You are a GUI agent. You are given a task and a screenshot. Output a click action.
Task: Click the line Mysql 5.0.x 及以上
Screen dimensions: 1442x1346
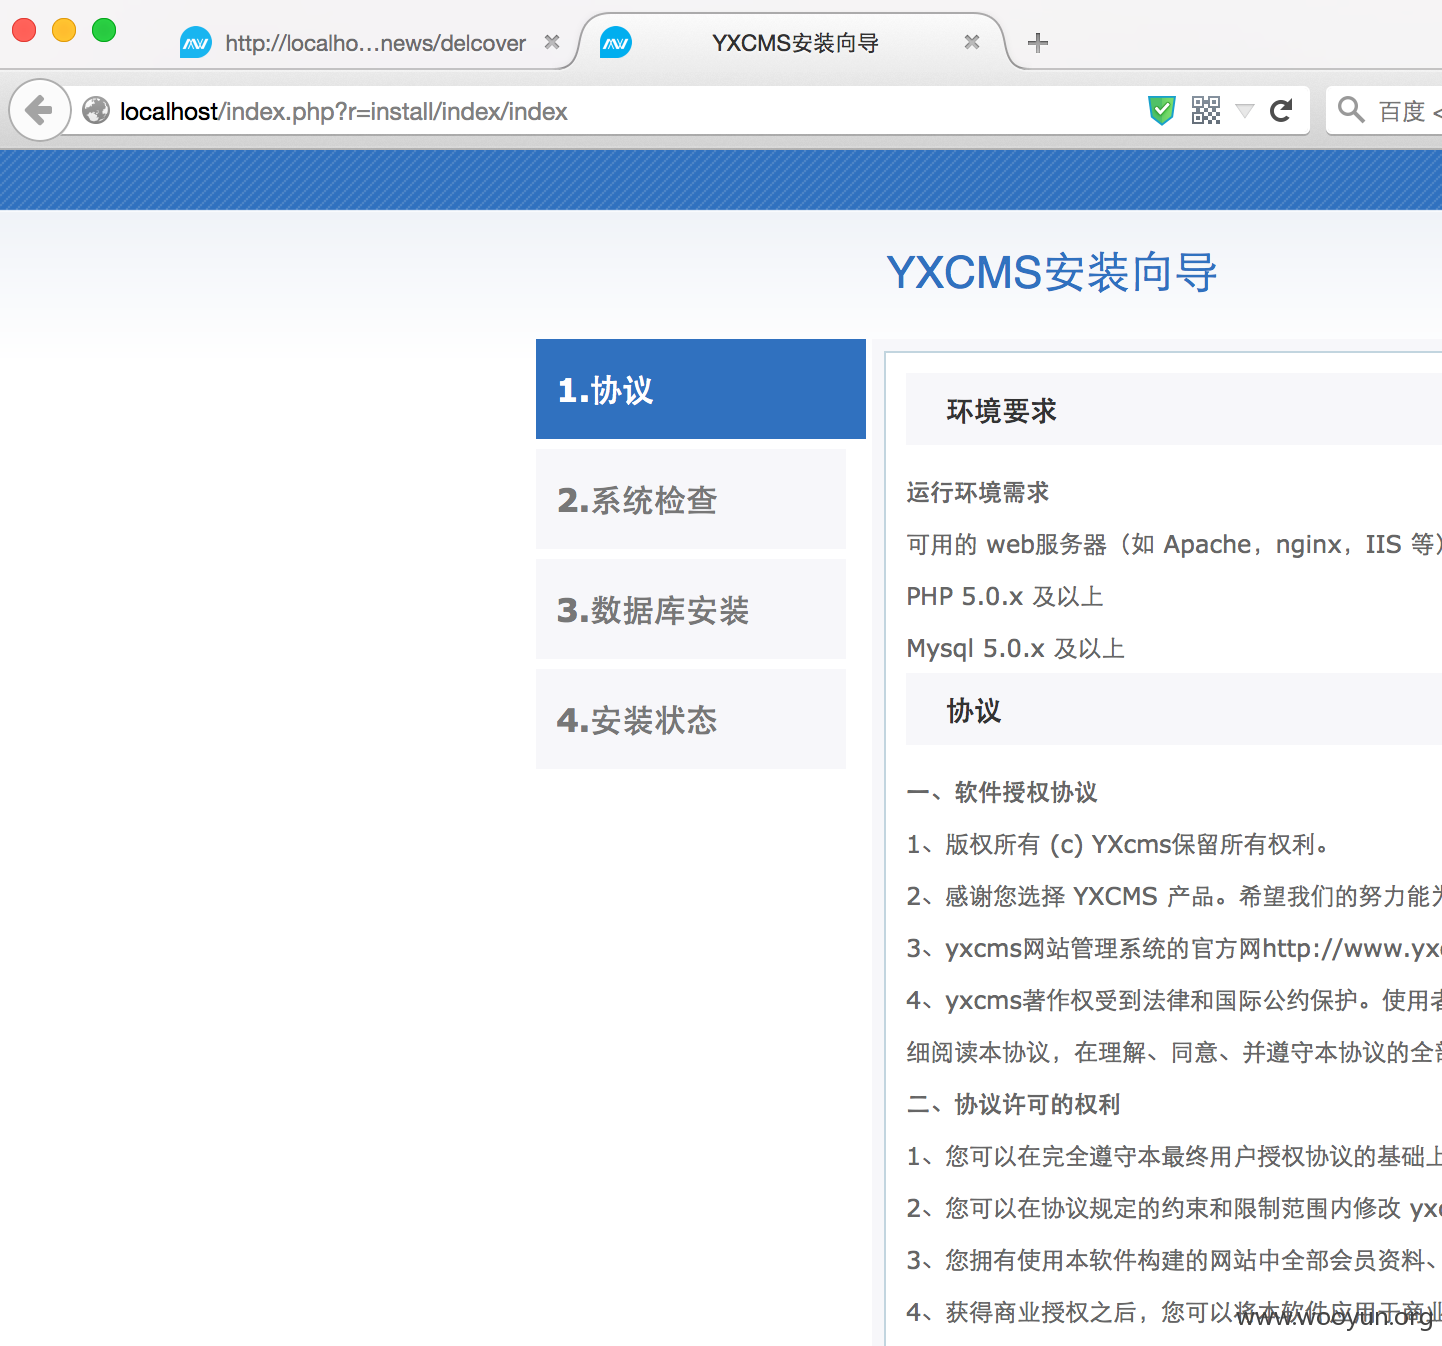pos(1016,648)
